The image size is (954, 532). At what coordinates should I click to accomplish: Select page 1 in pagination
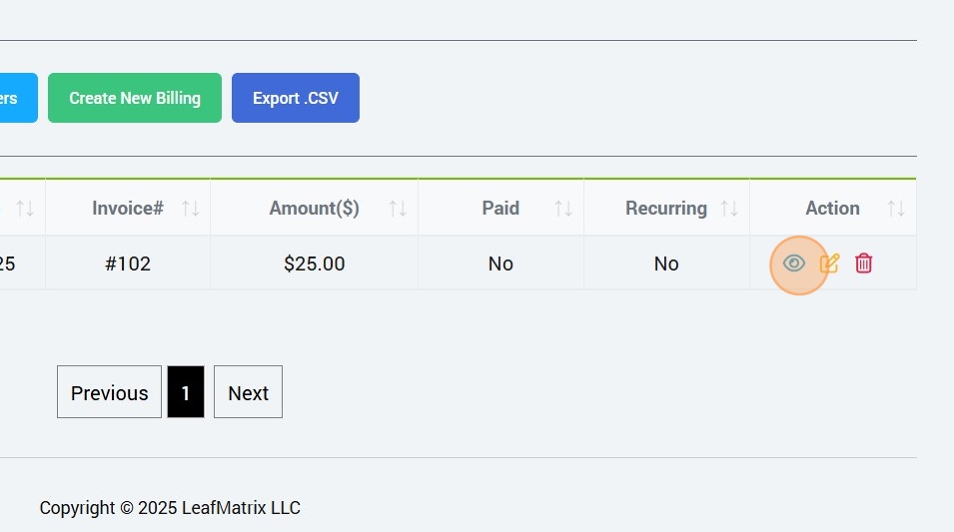(186, 392)
